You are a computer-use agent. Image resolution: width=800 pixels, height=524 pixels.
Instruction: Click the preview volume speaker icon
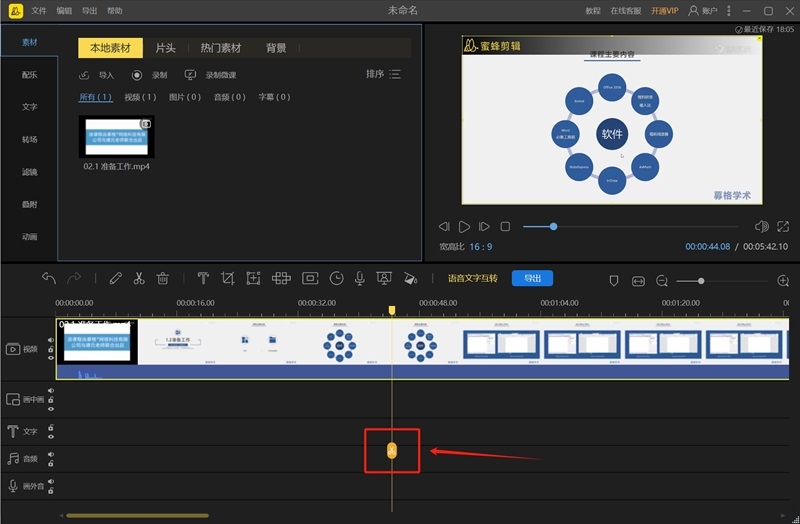(x=762, y=227)
